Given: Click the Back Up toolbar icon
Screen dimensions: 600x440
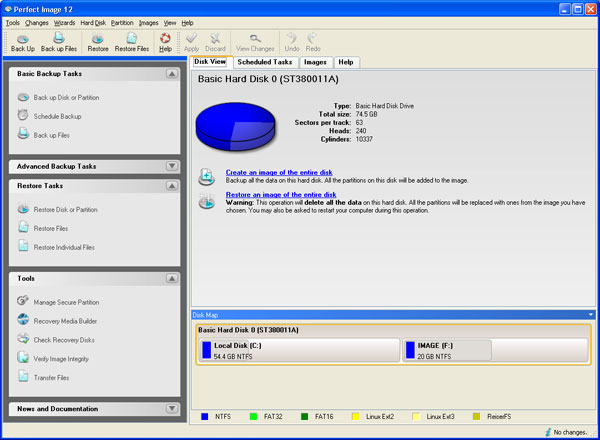Looking at the screenshot, I should point(22,41).
